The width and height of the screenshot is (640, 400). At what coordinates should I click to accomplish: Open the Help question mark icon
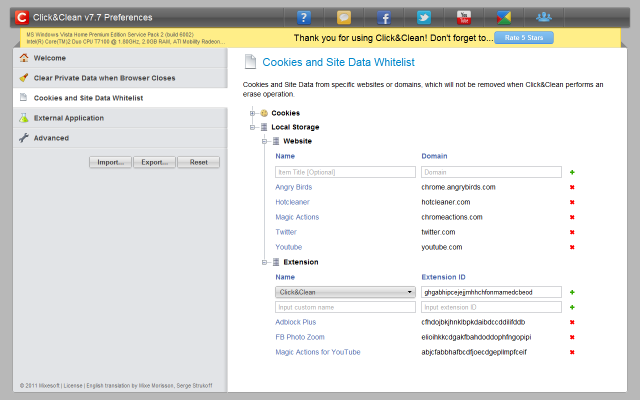click(x=304, y=18)
